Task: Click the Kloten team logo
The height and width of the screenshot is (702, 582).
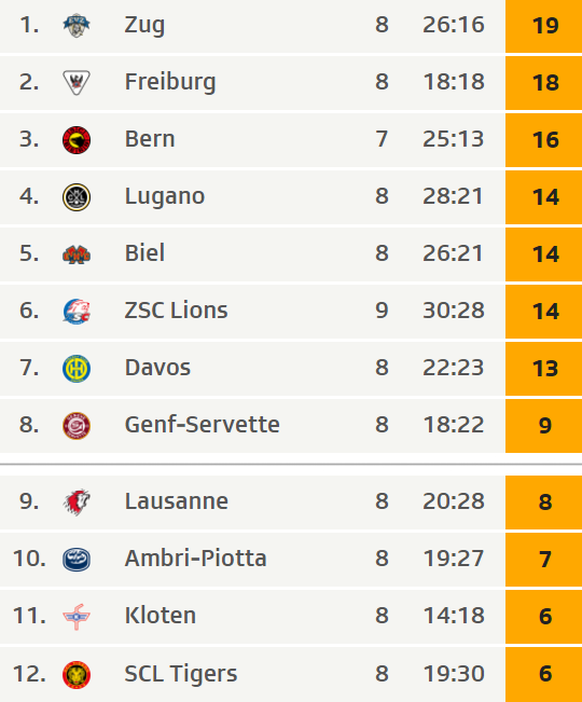Action: tap(76, 616)
